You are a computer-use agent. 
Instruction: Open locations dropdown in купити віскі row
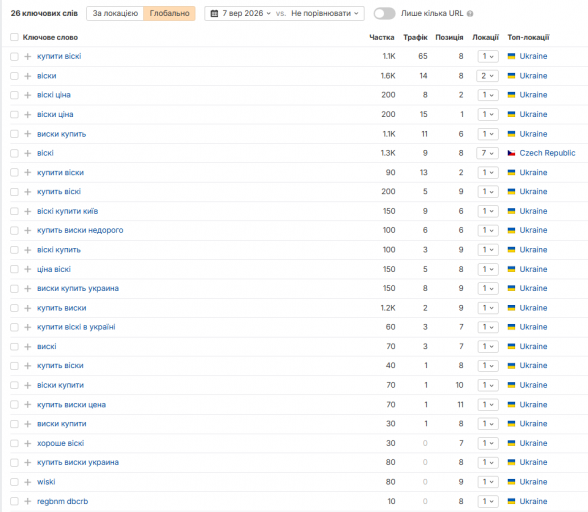pyautogui.click(x=488, y=56)
